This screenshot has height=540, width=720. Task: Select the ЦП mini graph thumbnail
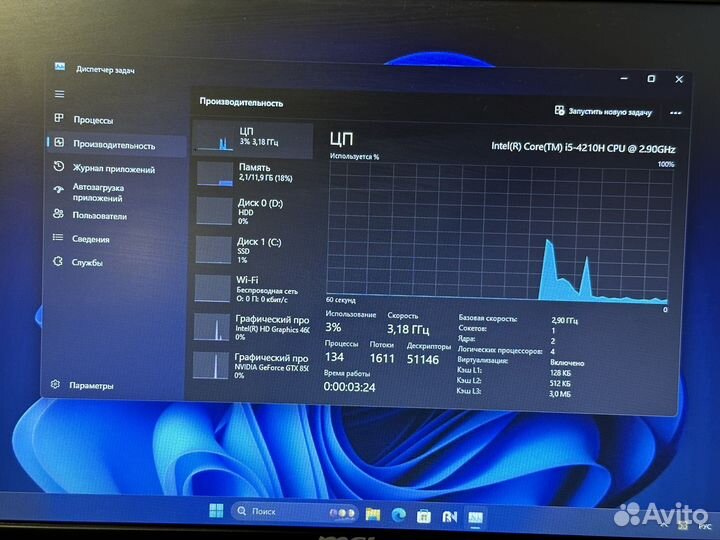(x=215, y=138)
